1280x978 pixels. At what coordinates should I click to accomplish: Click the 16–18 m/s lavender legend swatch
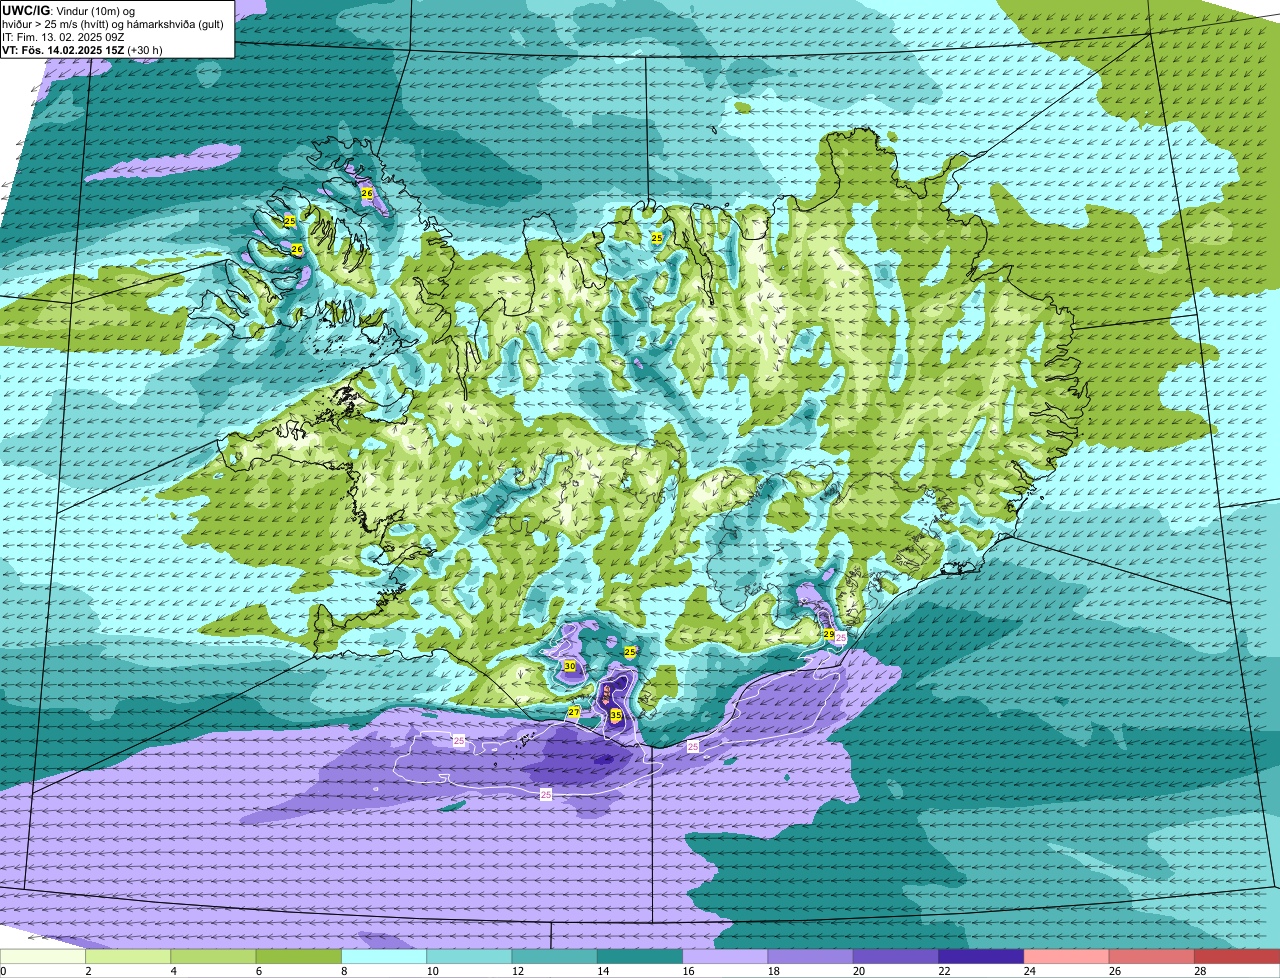click(725, 957)
